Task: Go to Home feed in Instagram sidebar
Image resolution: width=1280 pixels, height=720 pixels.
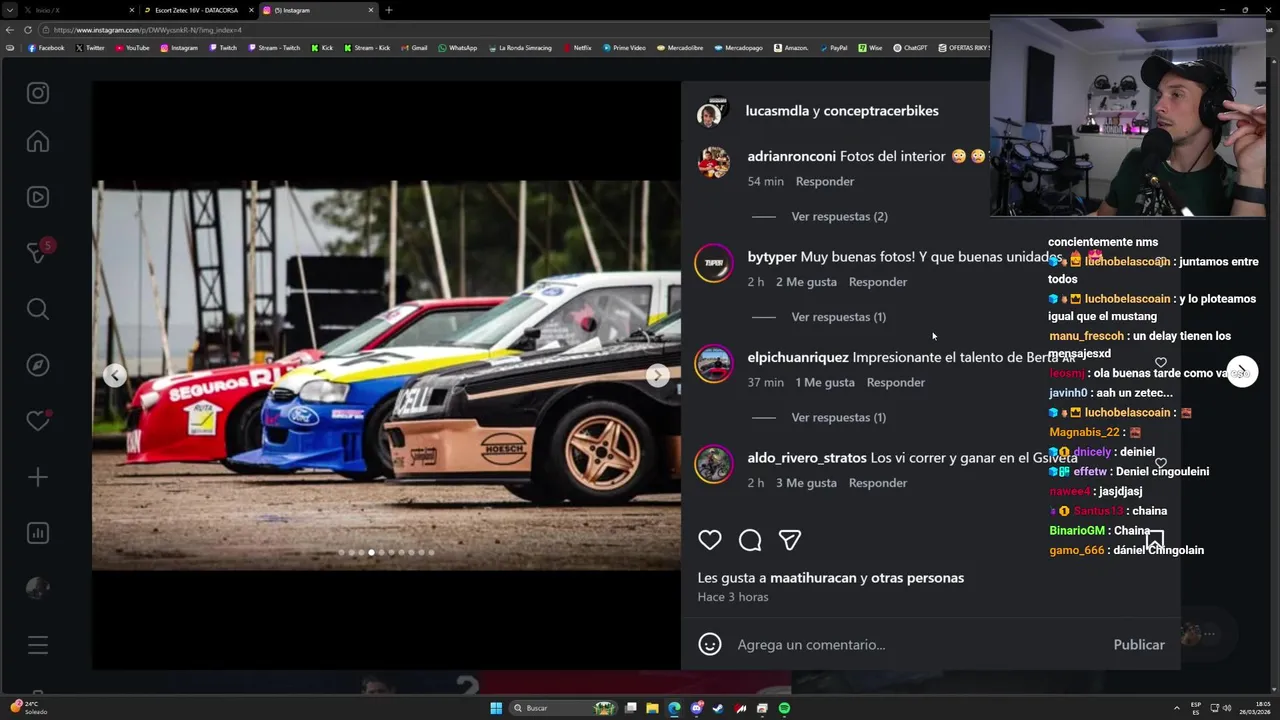Action: pyautogui.click(x=38, y=142)
